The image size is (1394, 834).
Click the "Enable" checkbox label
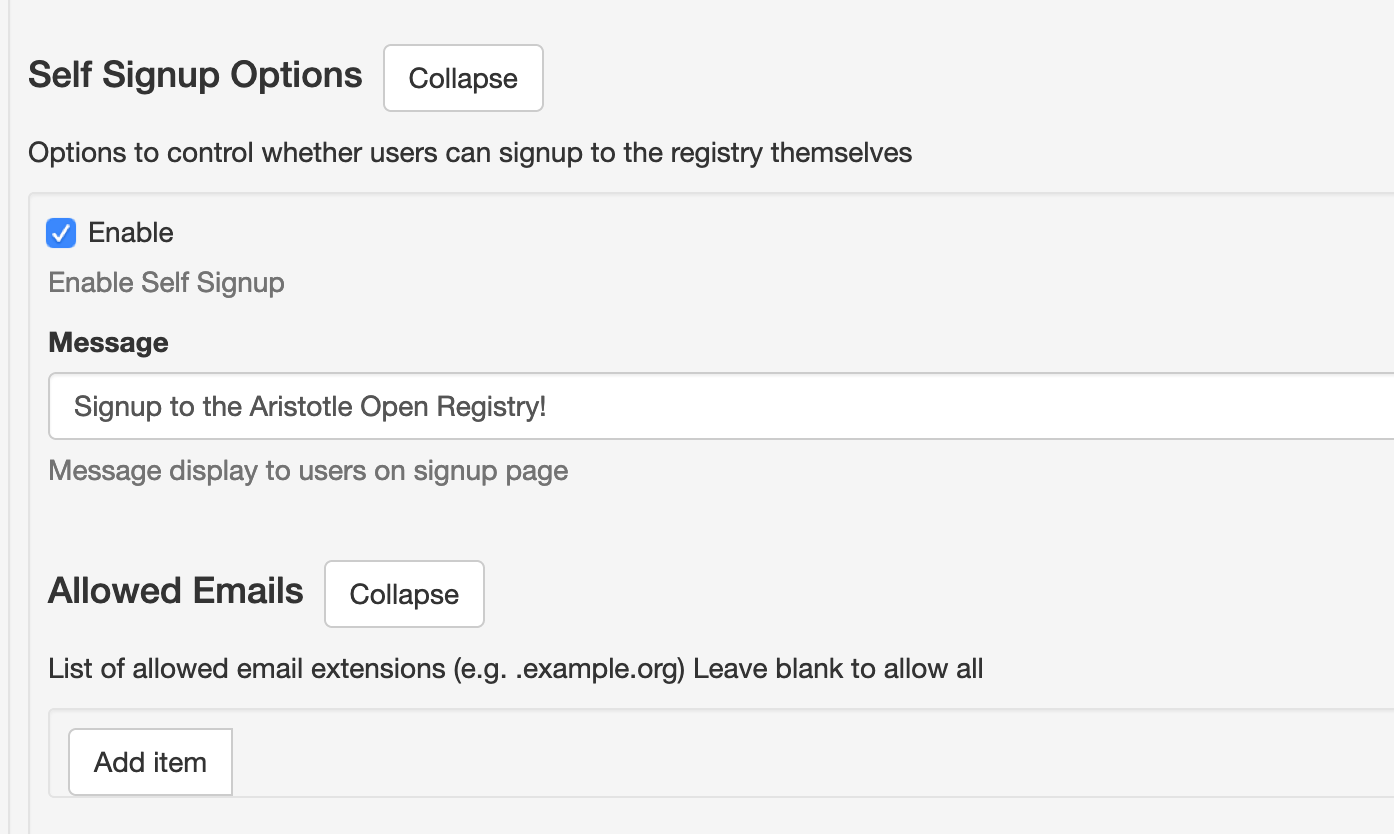[131, 233]
